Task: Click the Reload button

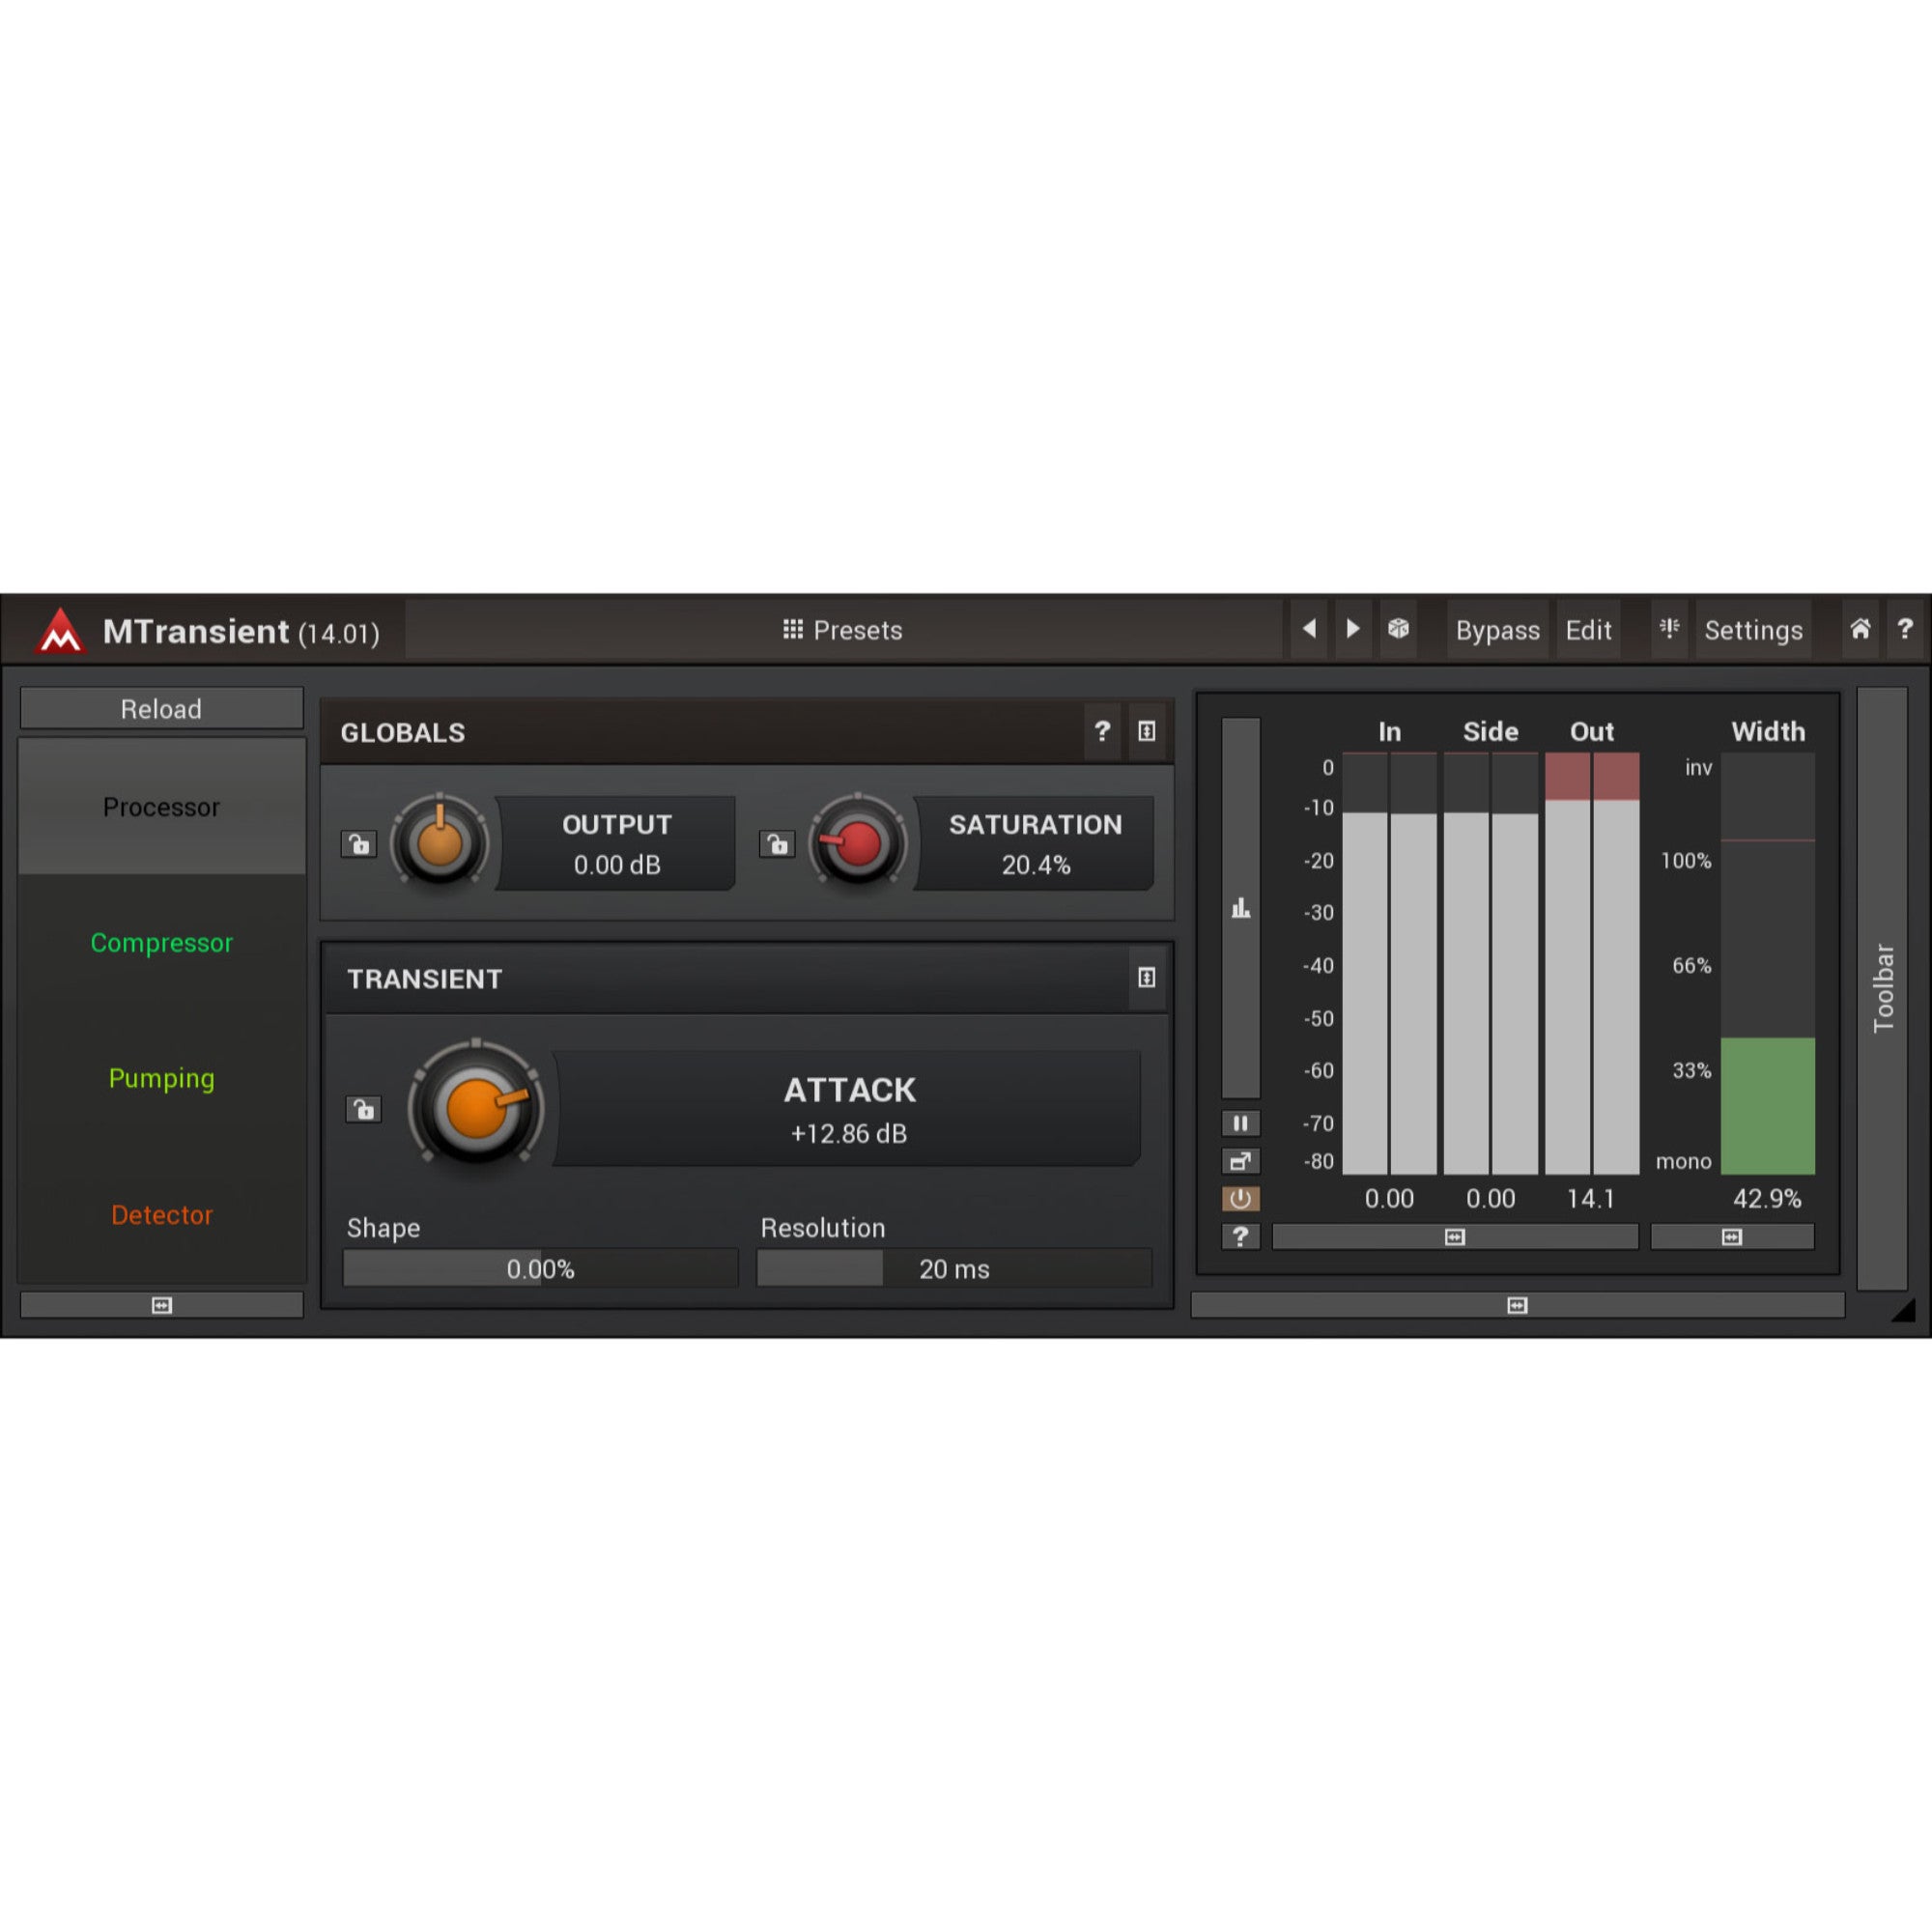Action: click(162, 708)
